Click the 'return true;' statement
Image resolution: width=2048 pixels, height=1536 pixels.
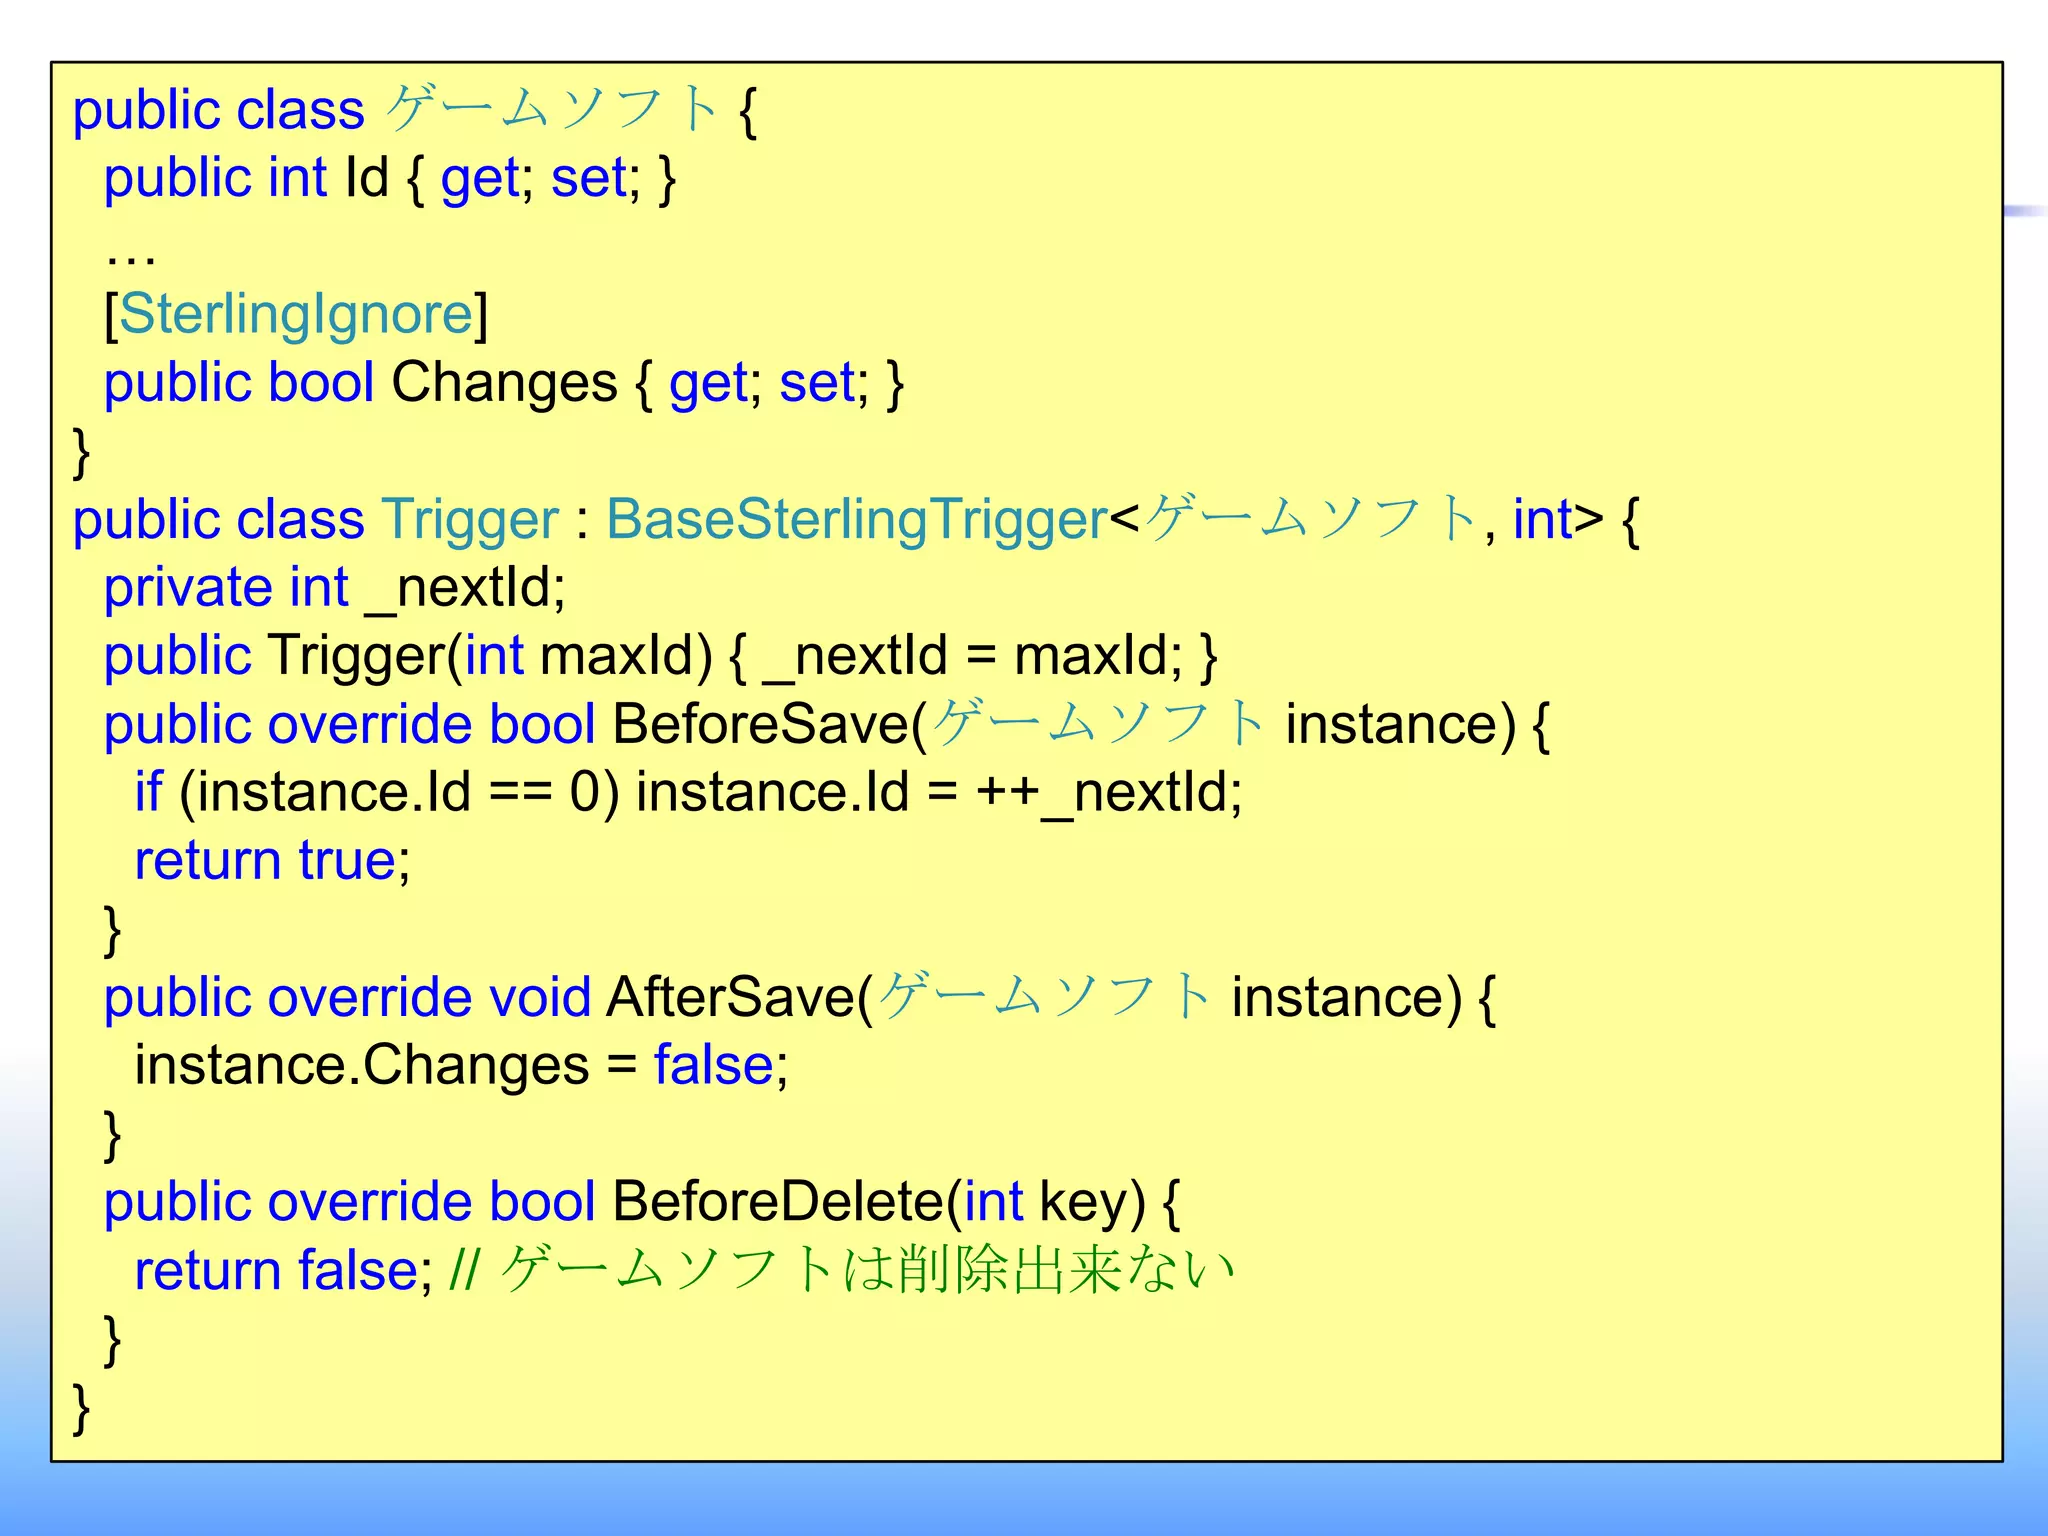272,861
